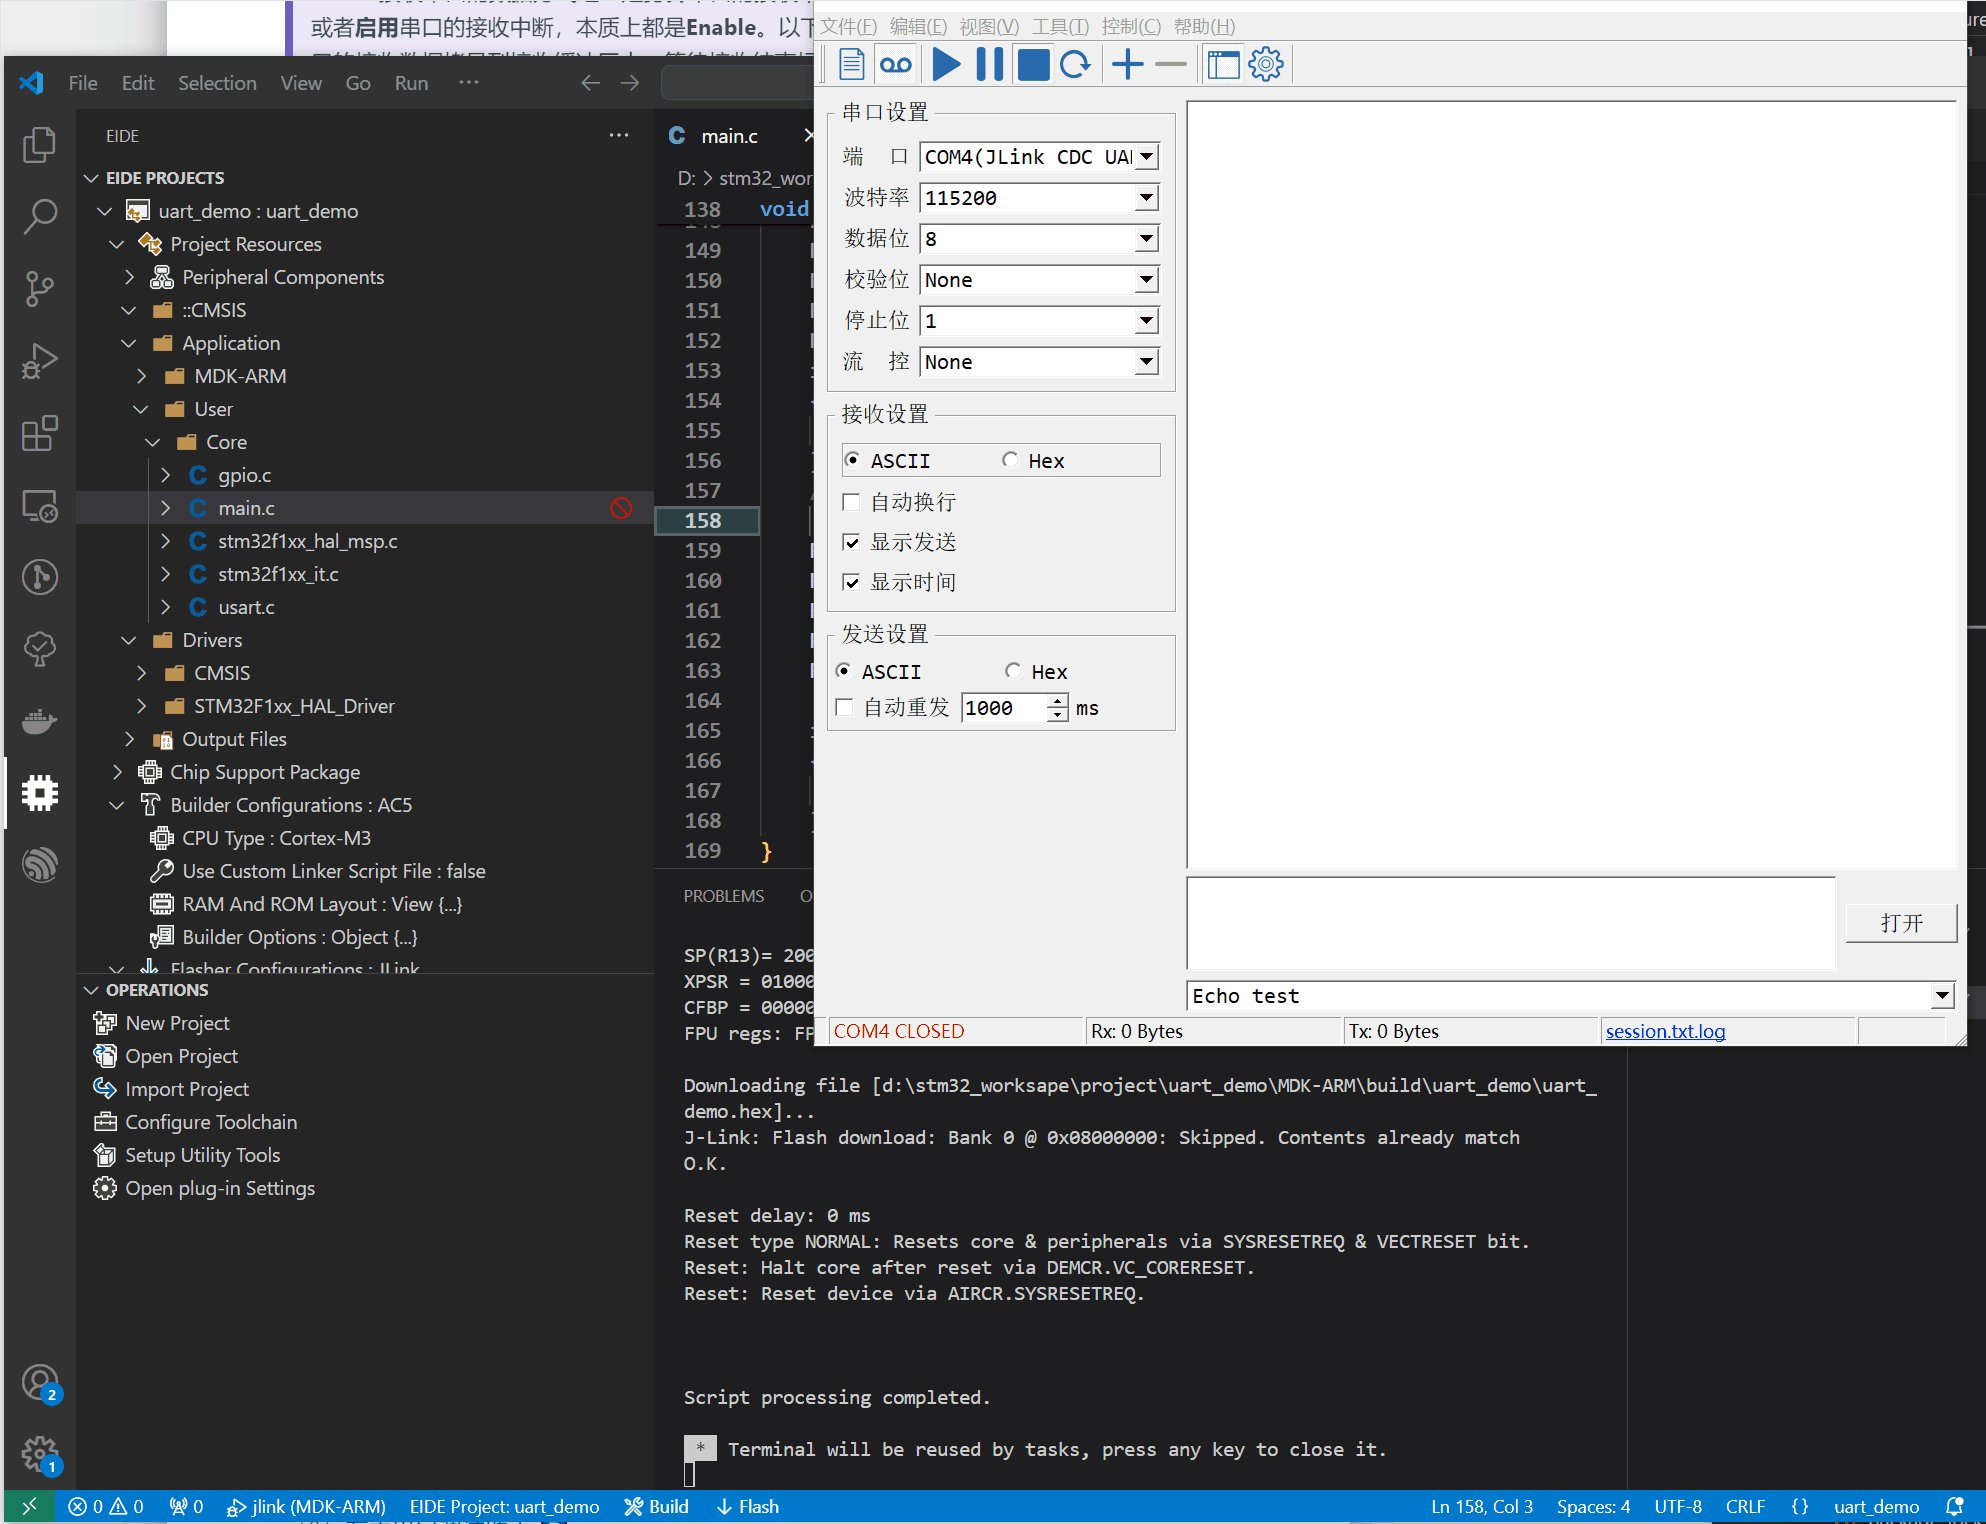Collapse the Drivers folder
This screenshot has height=1524, width=1986.
pos(129,640)
